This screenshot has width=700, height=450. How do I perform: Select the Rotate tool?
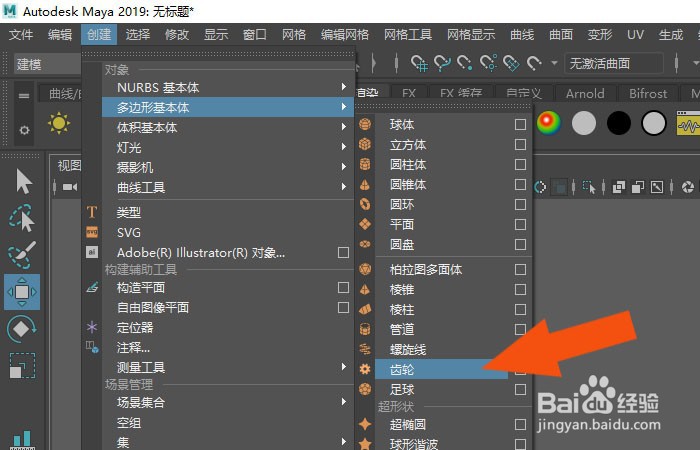(x=22, y=329)
